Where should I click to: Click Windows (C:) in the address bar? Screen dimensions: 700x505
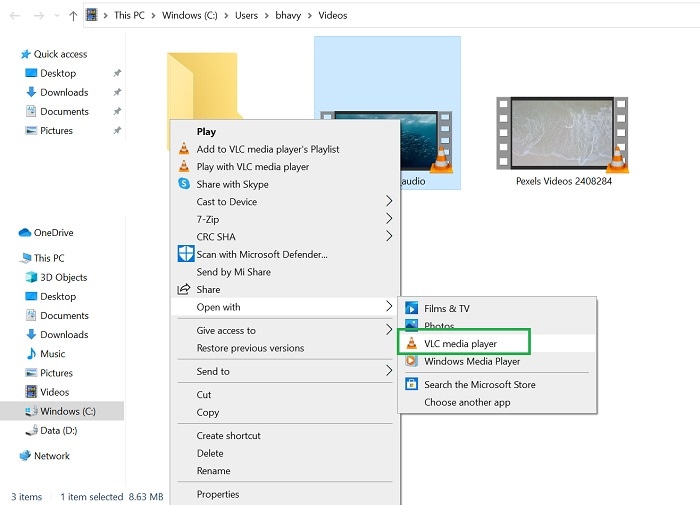coord(190,15)
